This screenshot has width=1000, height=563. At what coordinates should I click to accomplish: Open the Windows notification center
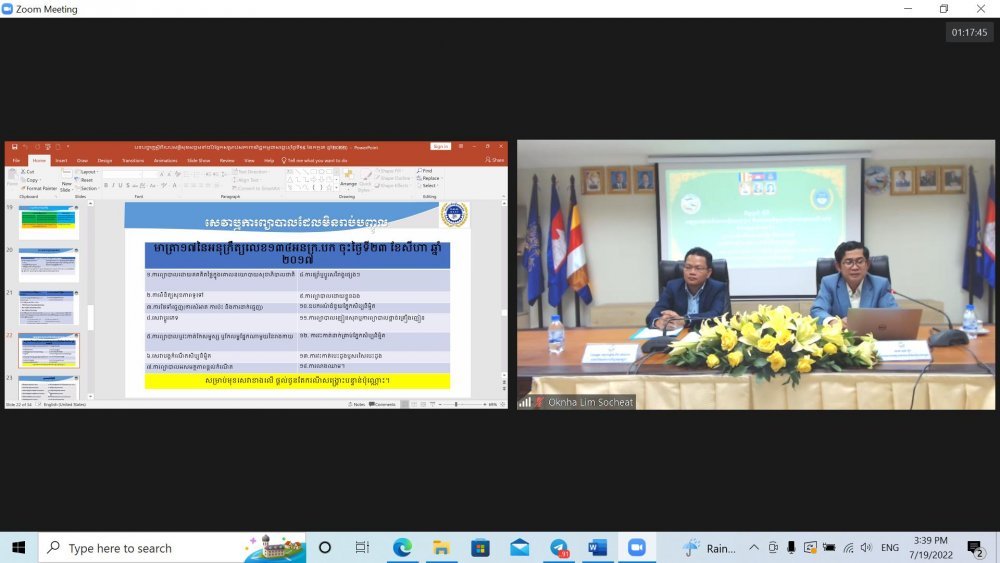click(974, 548)
